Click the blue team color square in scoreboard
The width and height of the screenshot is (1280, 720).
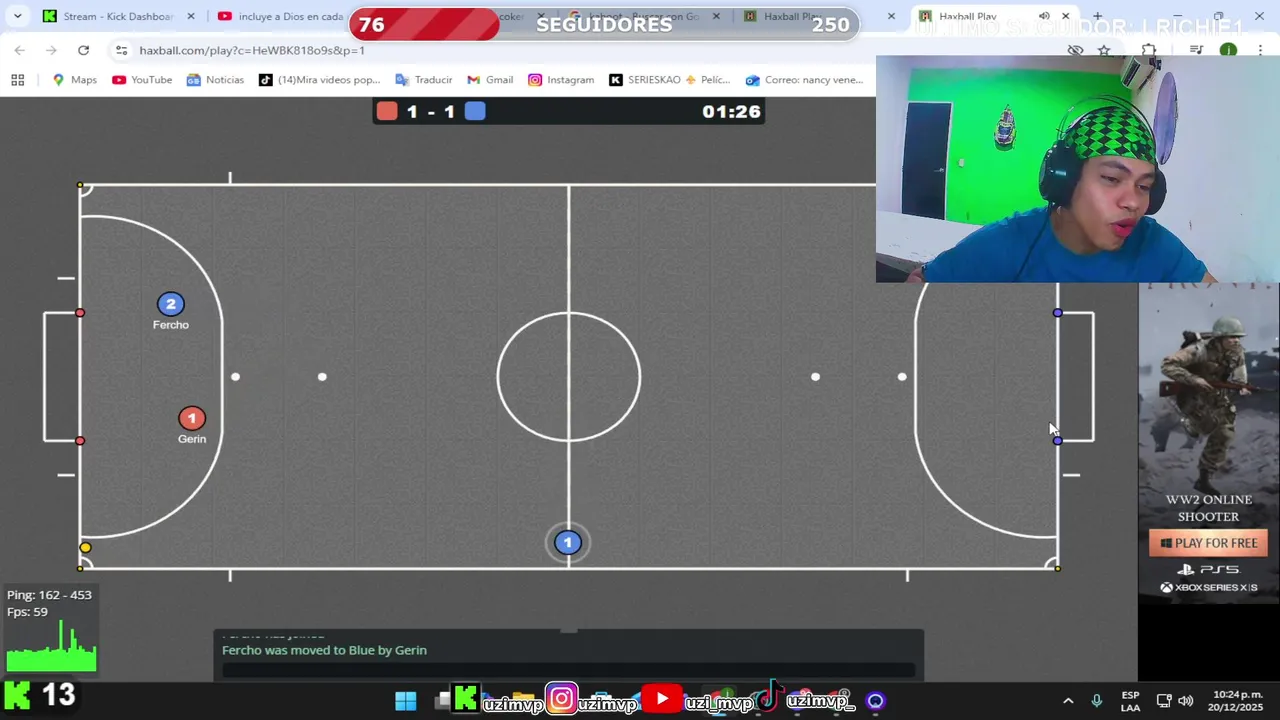click(475, 111)
